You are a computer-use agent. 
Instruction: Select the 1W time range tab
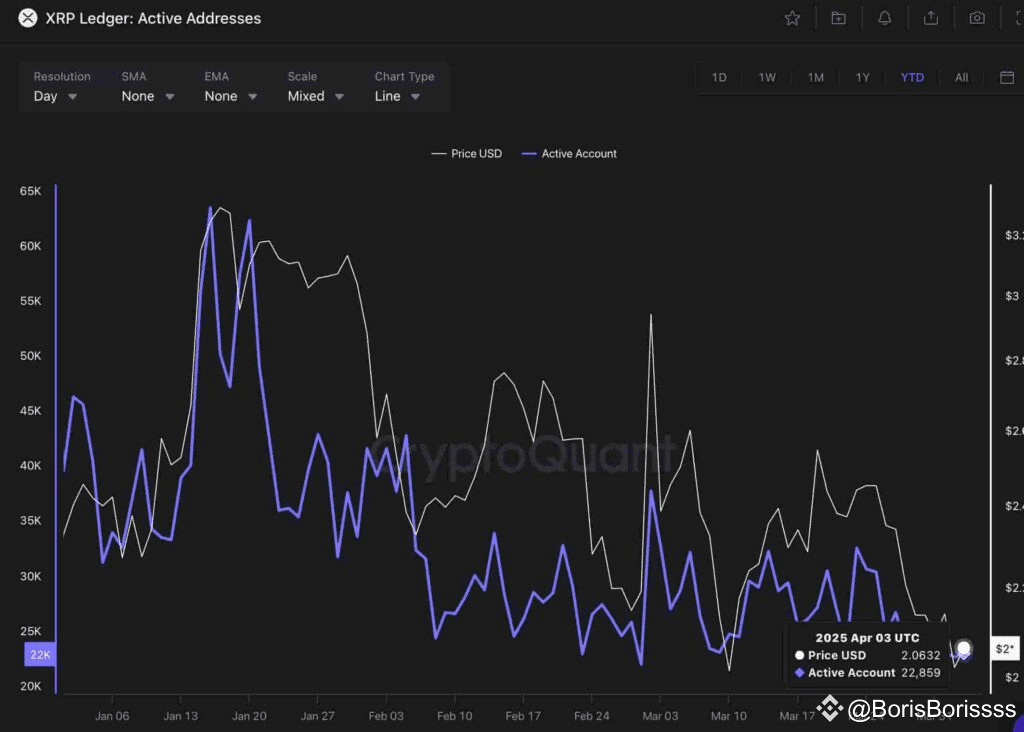coord(767,78)
